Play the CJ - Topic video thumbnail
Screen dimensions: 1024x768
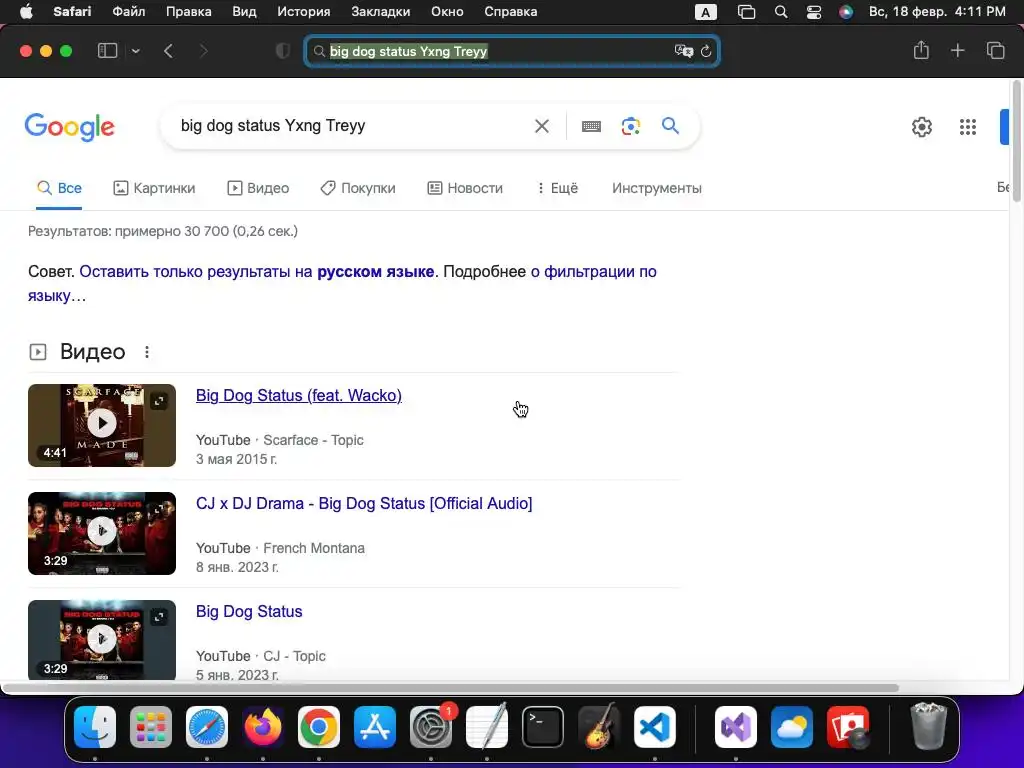[x=102, y=639]
